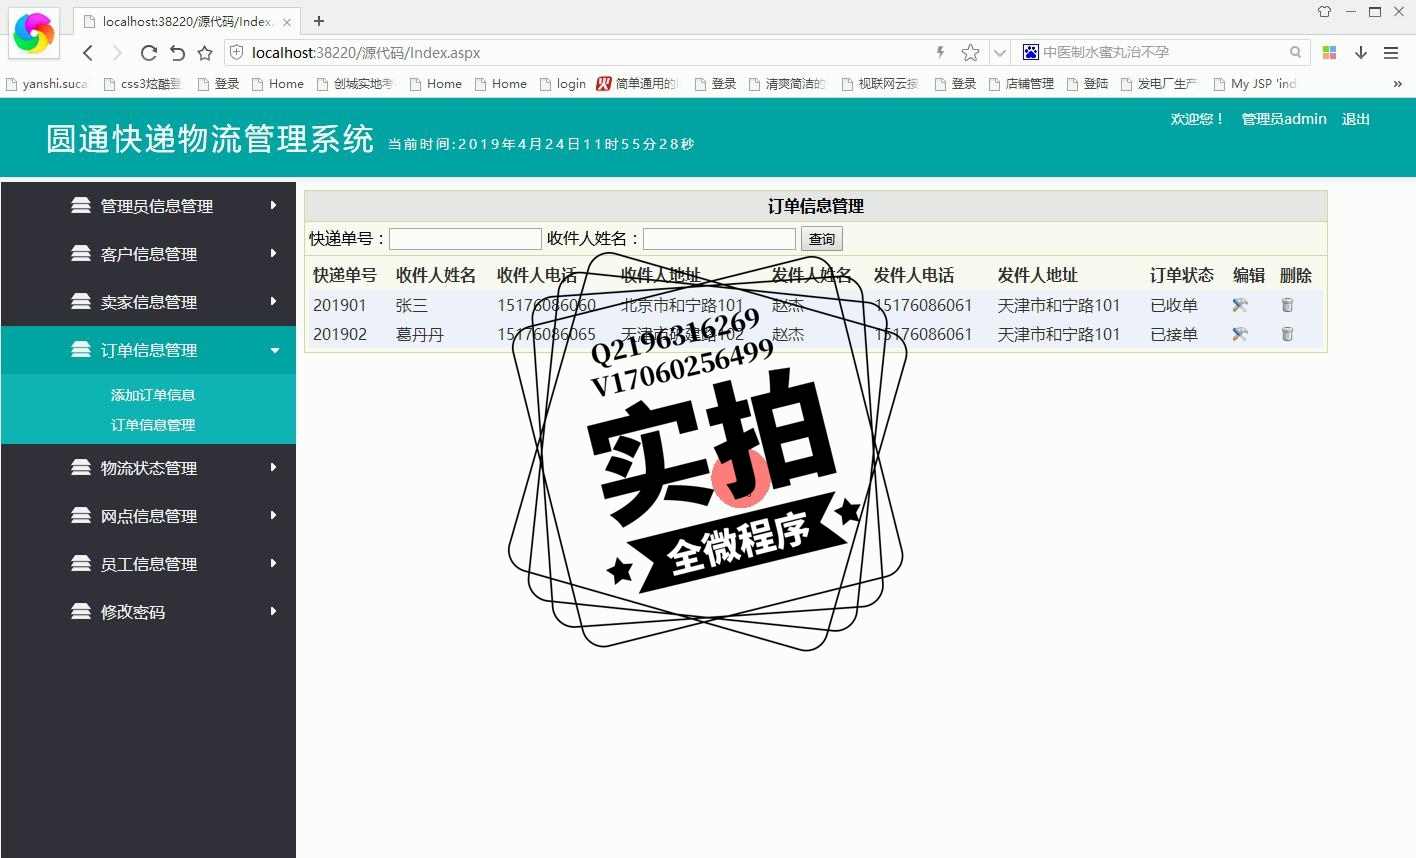Reload the page with refresh icon
This screenshot has height=858, width=1416.
pos(148,53)
